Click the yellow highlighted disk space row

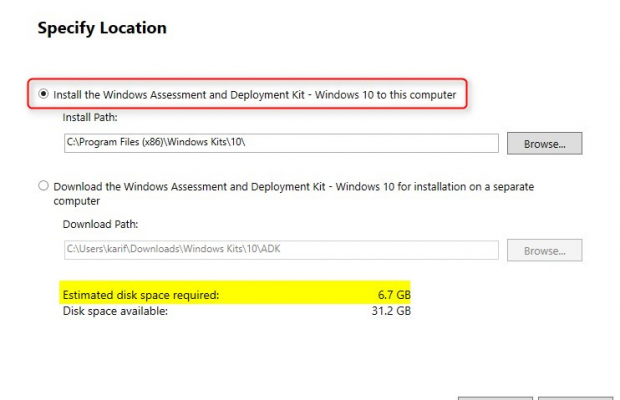tap(235, 295)
